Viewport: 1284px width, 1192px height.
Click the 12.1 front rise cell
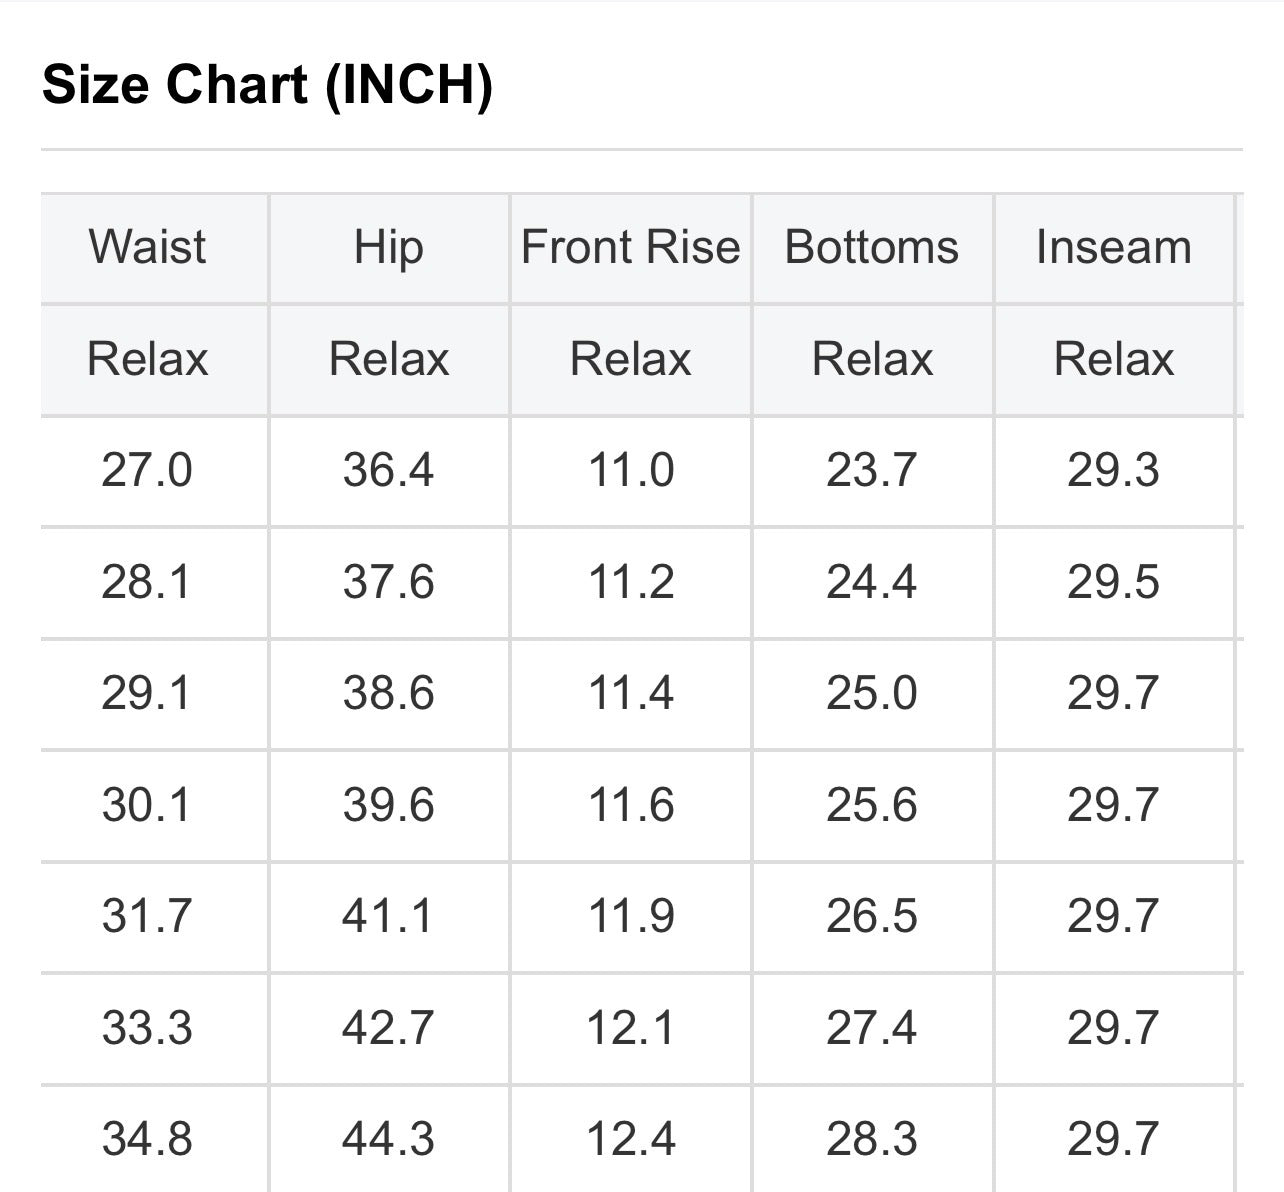[x=630, y=1028]
